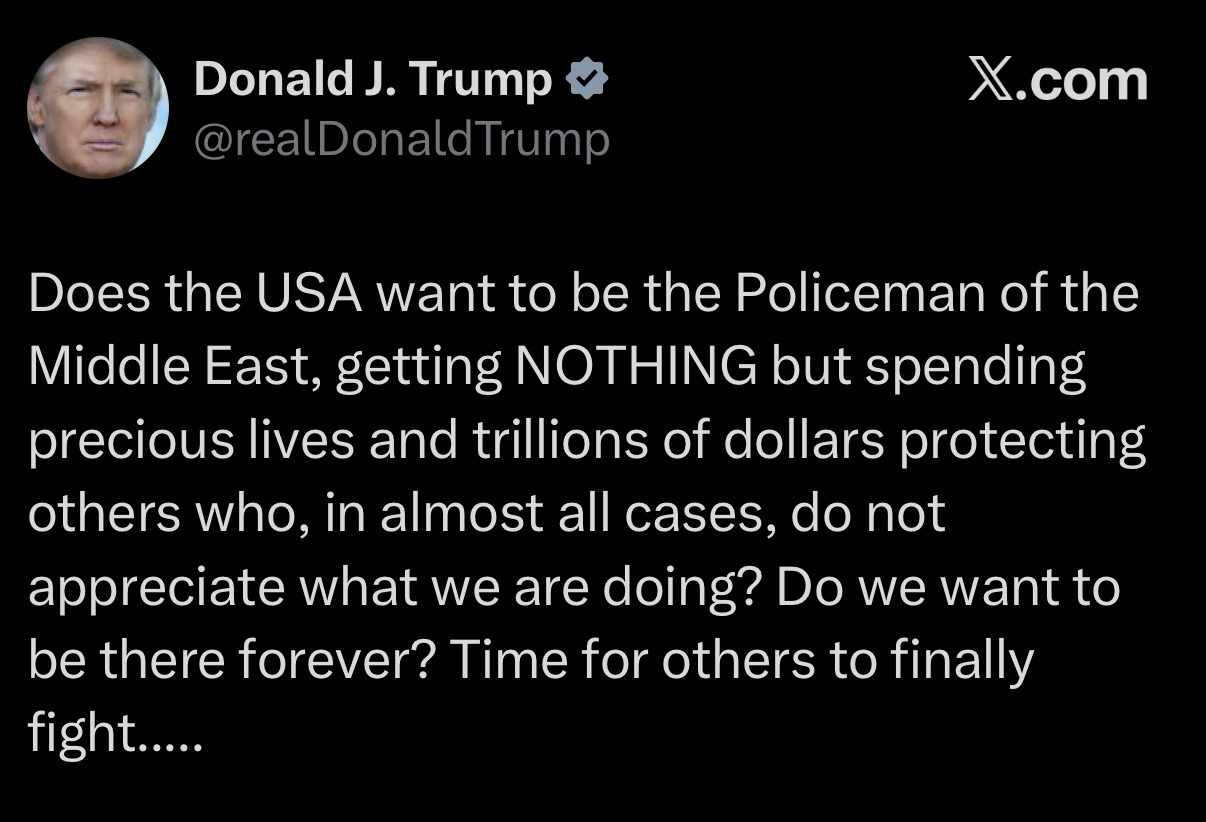
Task: Click the stylized X logo glyph
Action: tap(997, 81)
